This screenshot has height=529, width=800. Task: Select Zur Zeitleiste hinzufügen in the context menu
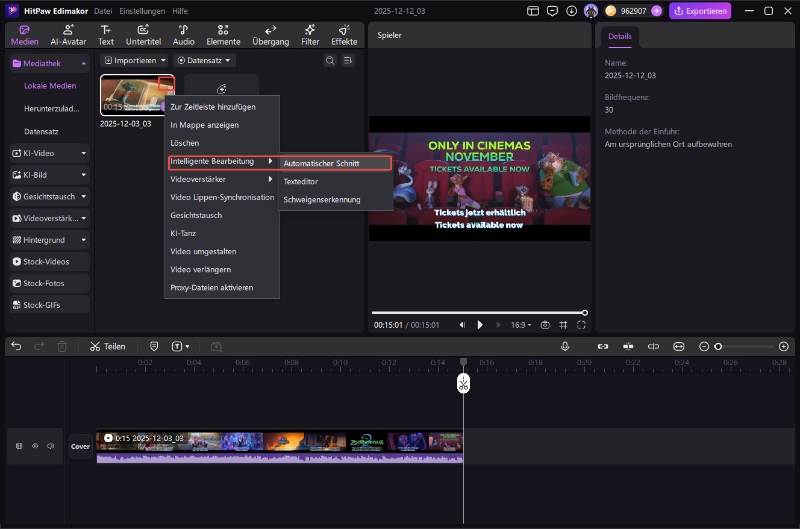pyautogui.click(x=222, y=107)
